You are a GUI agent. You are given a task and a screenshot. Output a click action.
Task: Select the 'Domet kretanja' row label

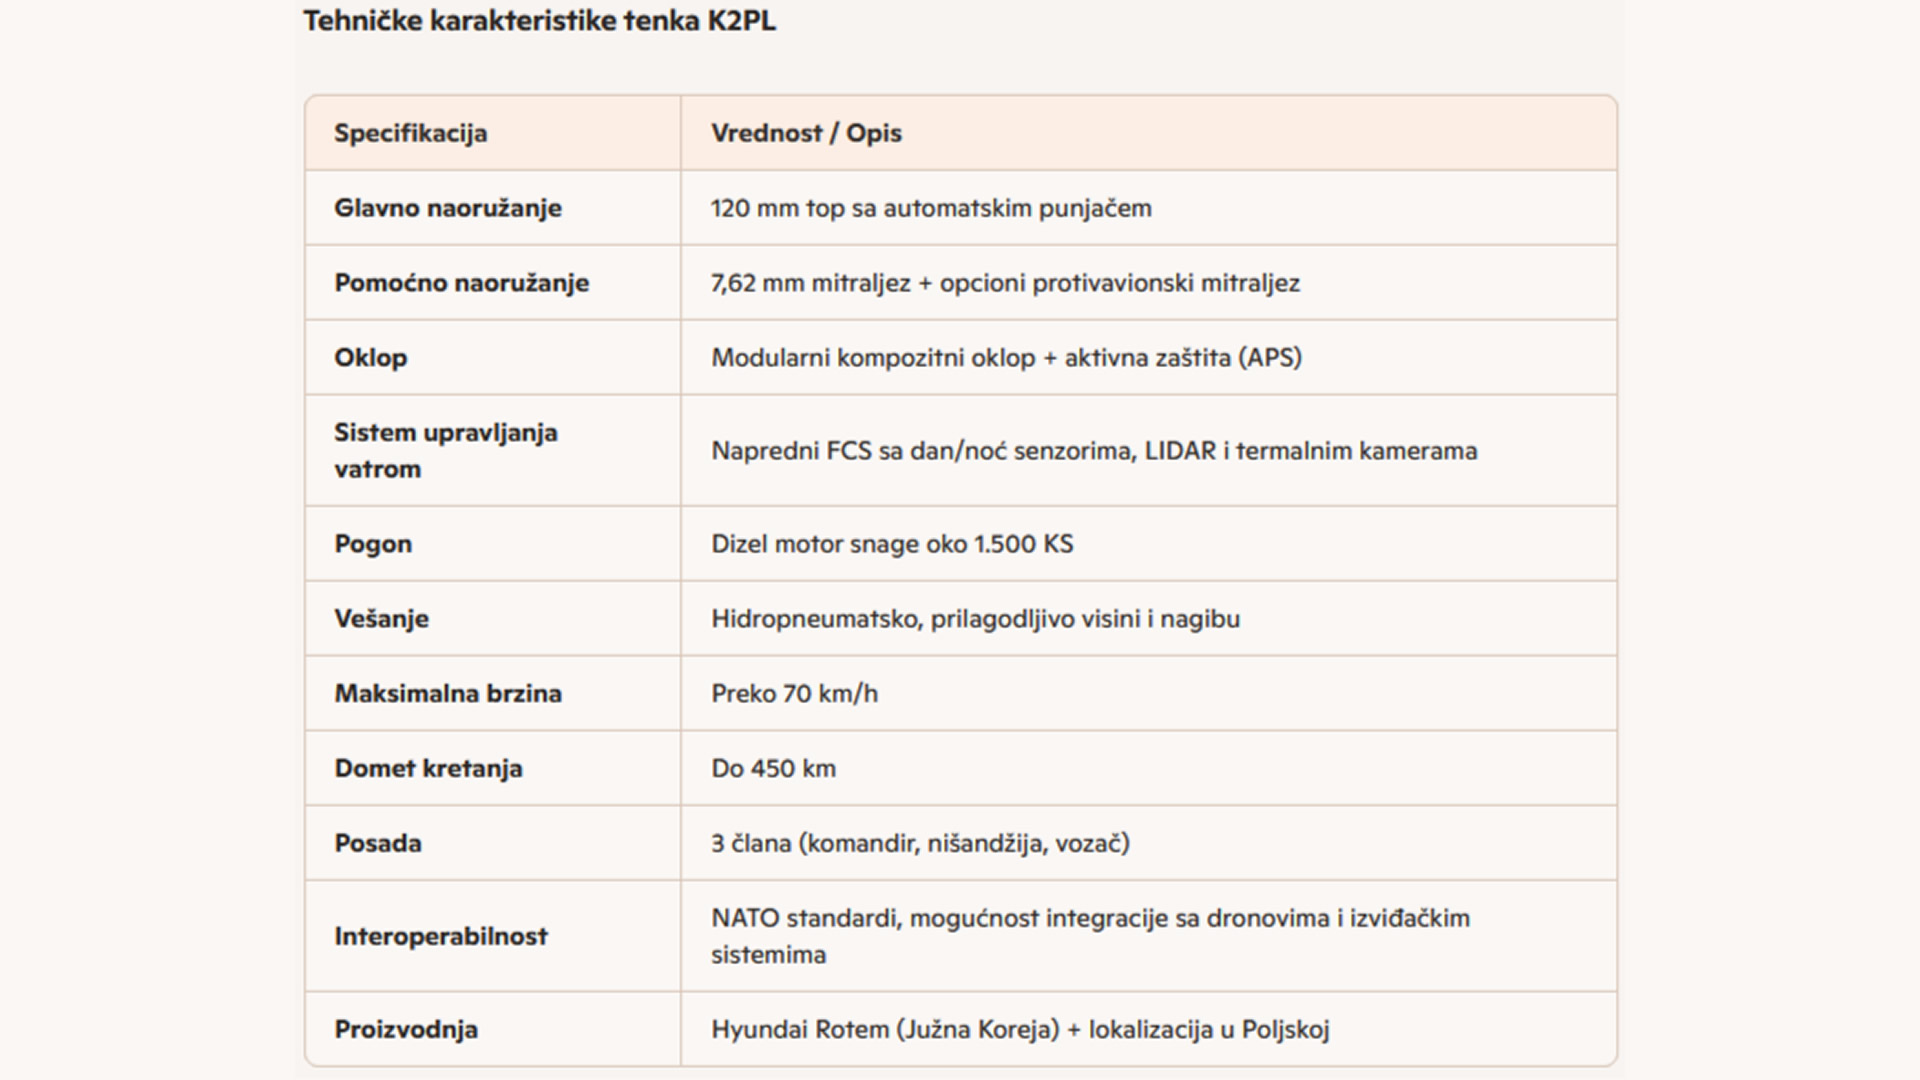(x=429, y=769)
